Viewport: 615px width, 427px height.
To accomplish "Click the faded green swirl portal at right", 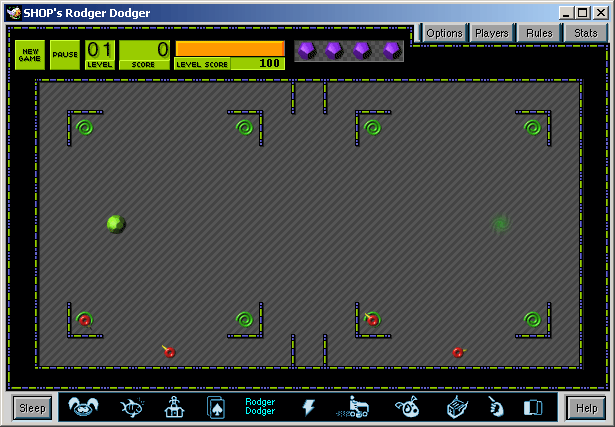I will 501,224.
